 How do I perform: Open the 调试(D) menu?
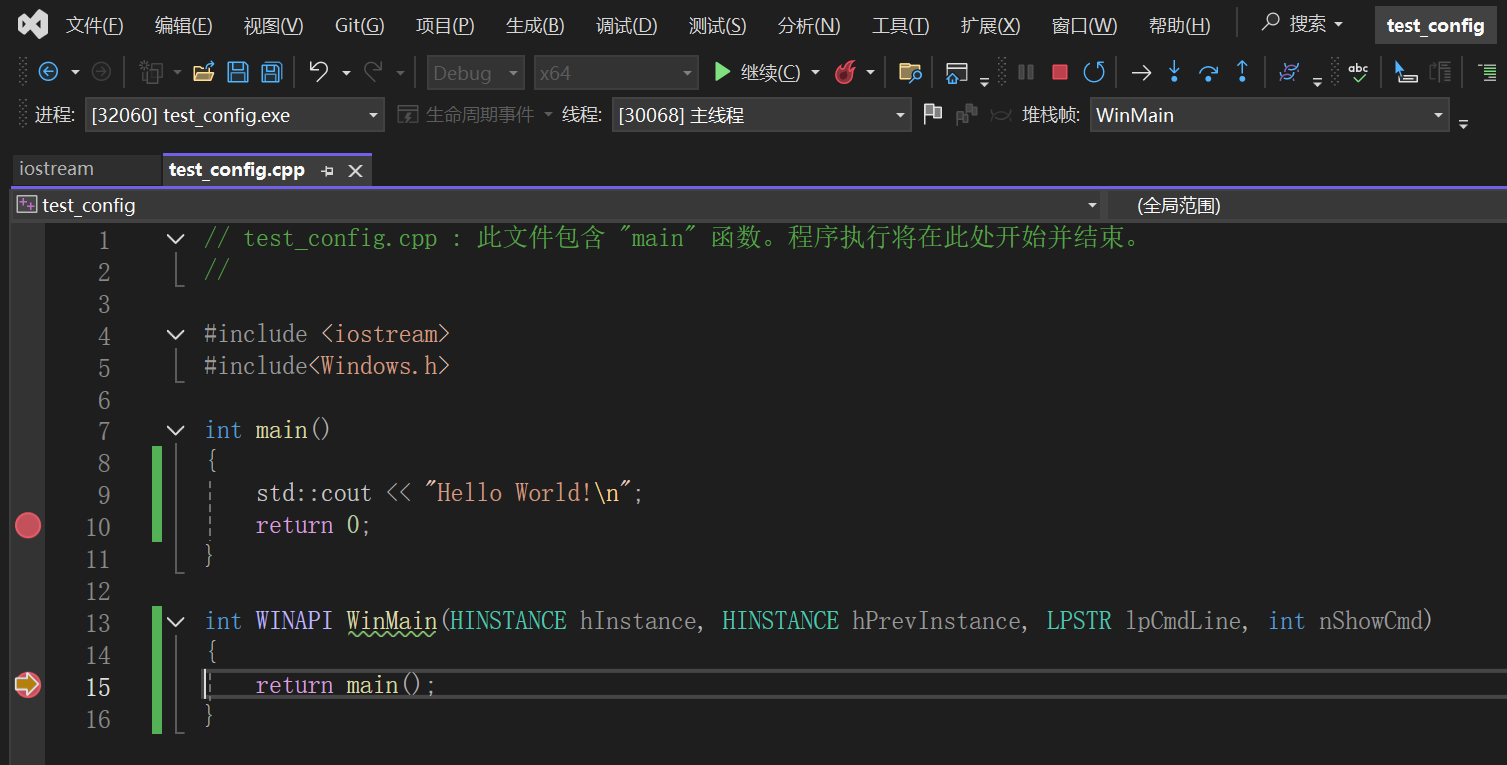coord(627,25)
